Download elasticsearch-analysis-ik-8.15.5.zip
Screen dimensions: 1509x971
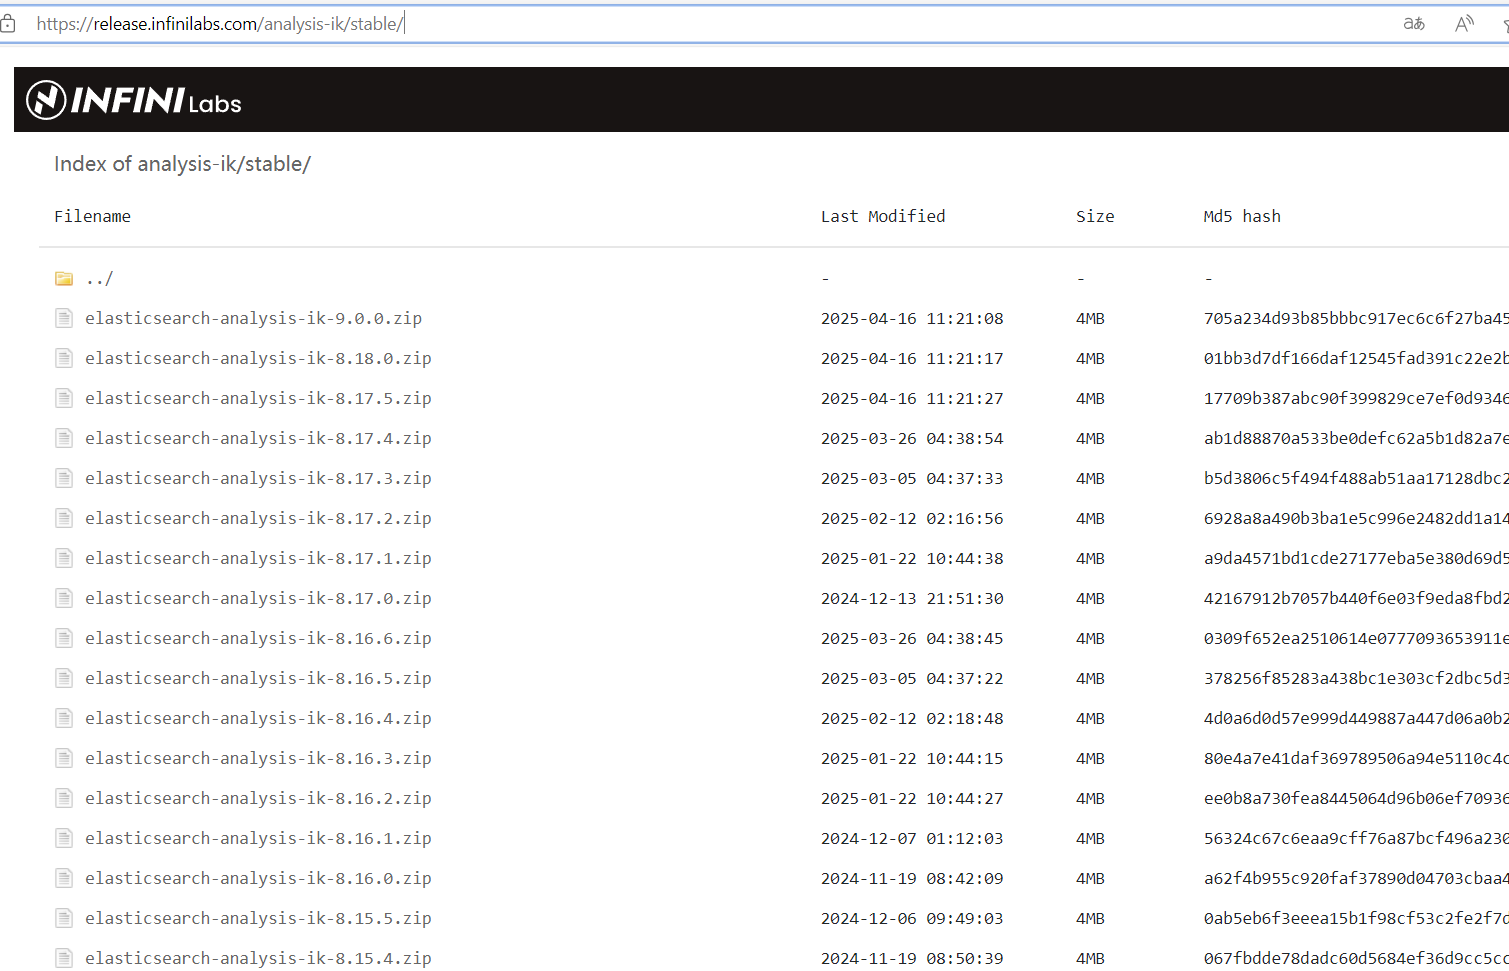click(x=258, y=918)
